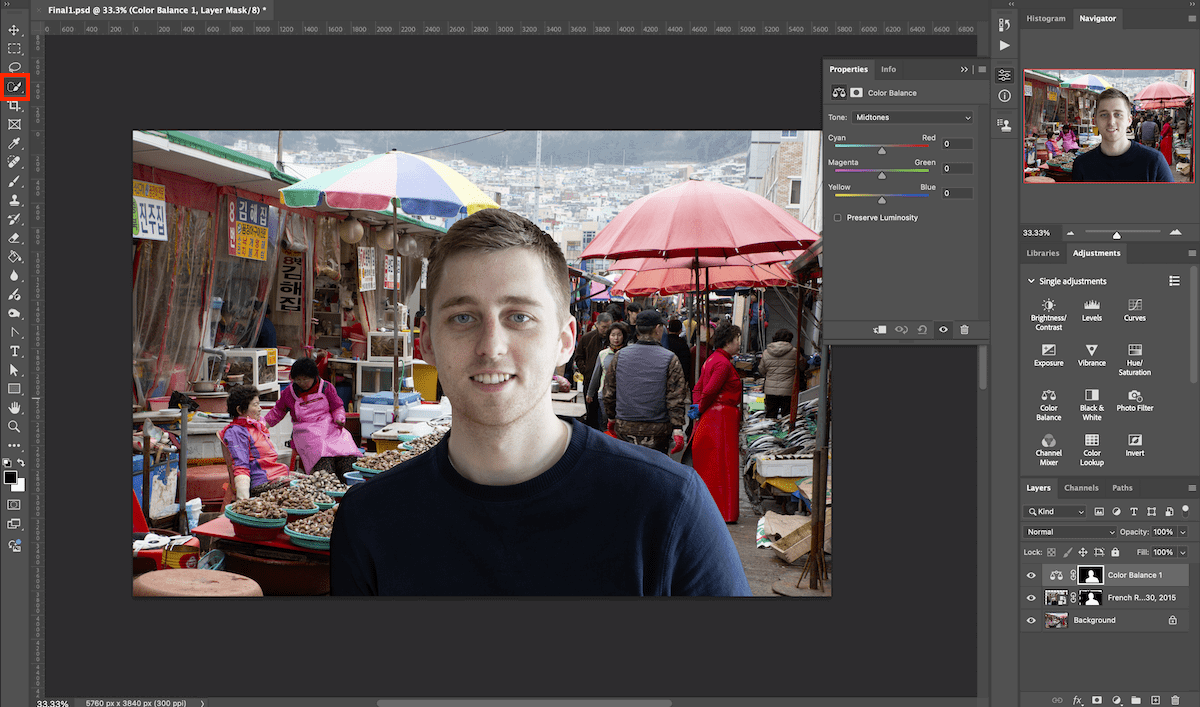Select the Zoom tool

[x=14, y=427]
